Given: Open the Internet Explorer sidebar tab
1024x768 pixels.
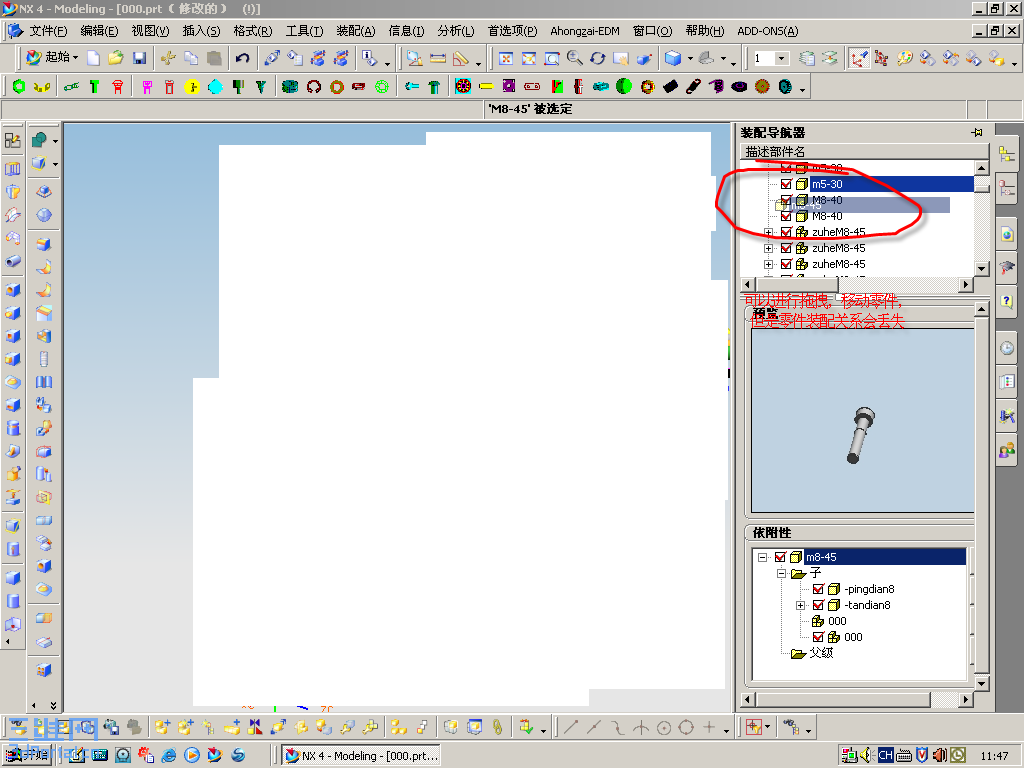Looking at the screenshot, I should [1007, 234].
